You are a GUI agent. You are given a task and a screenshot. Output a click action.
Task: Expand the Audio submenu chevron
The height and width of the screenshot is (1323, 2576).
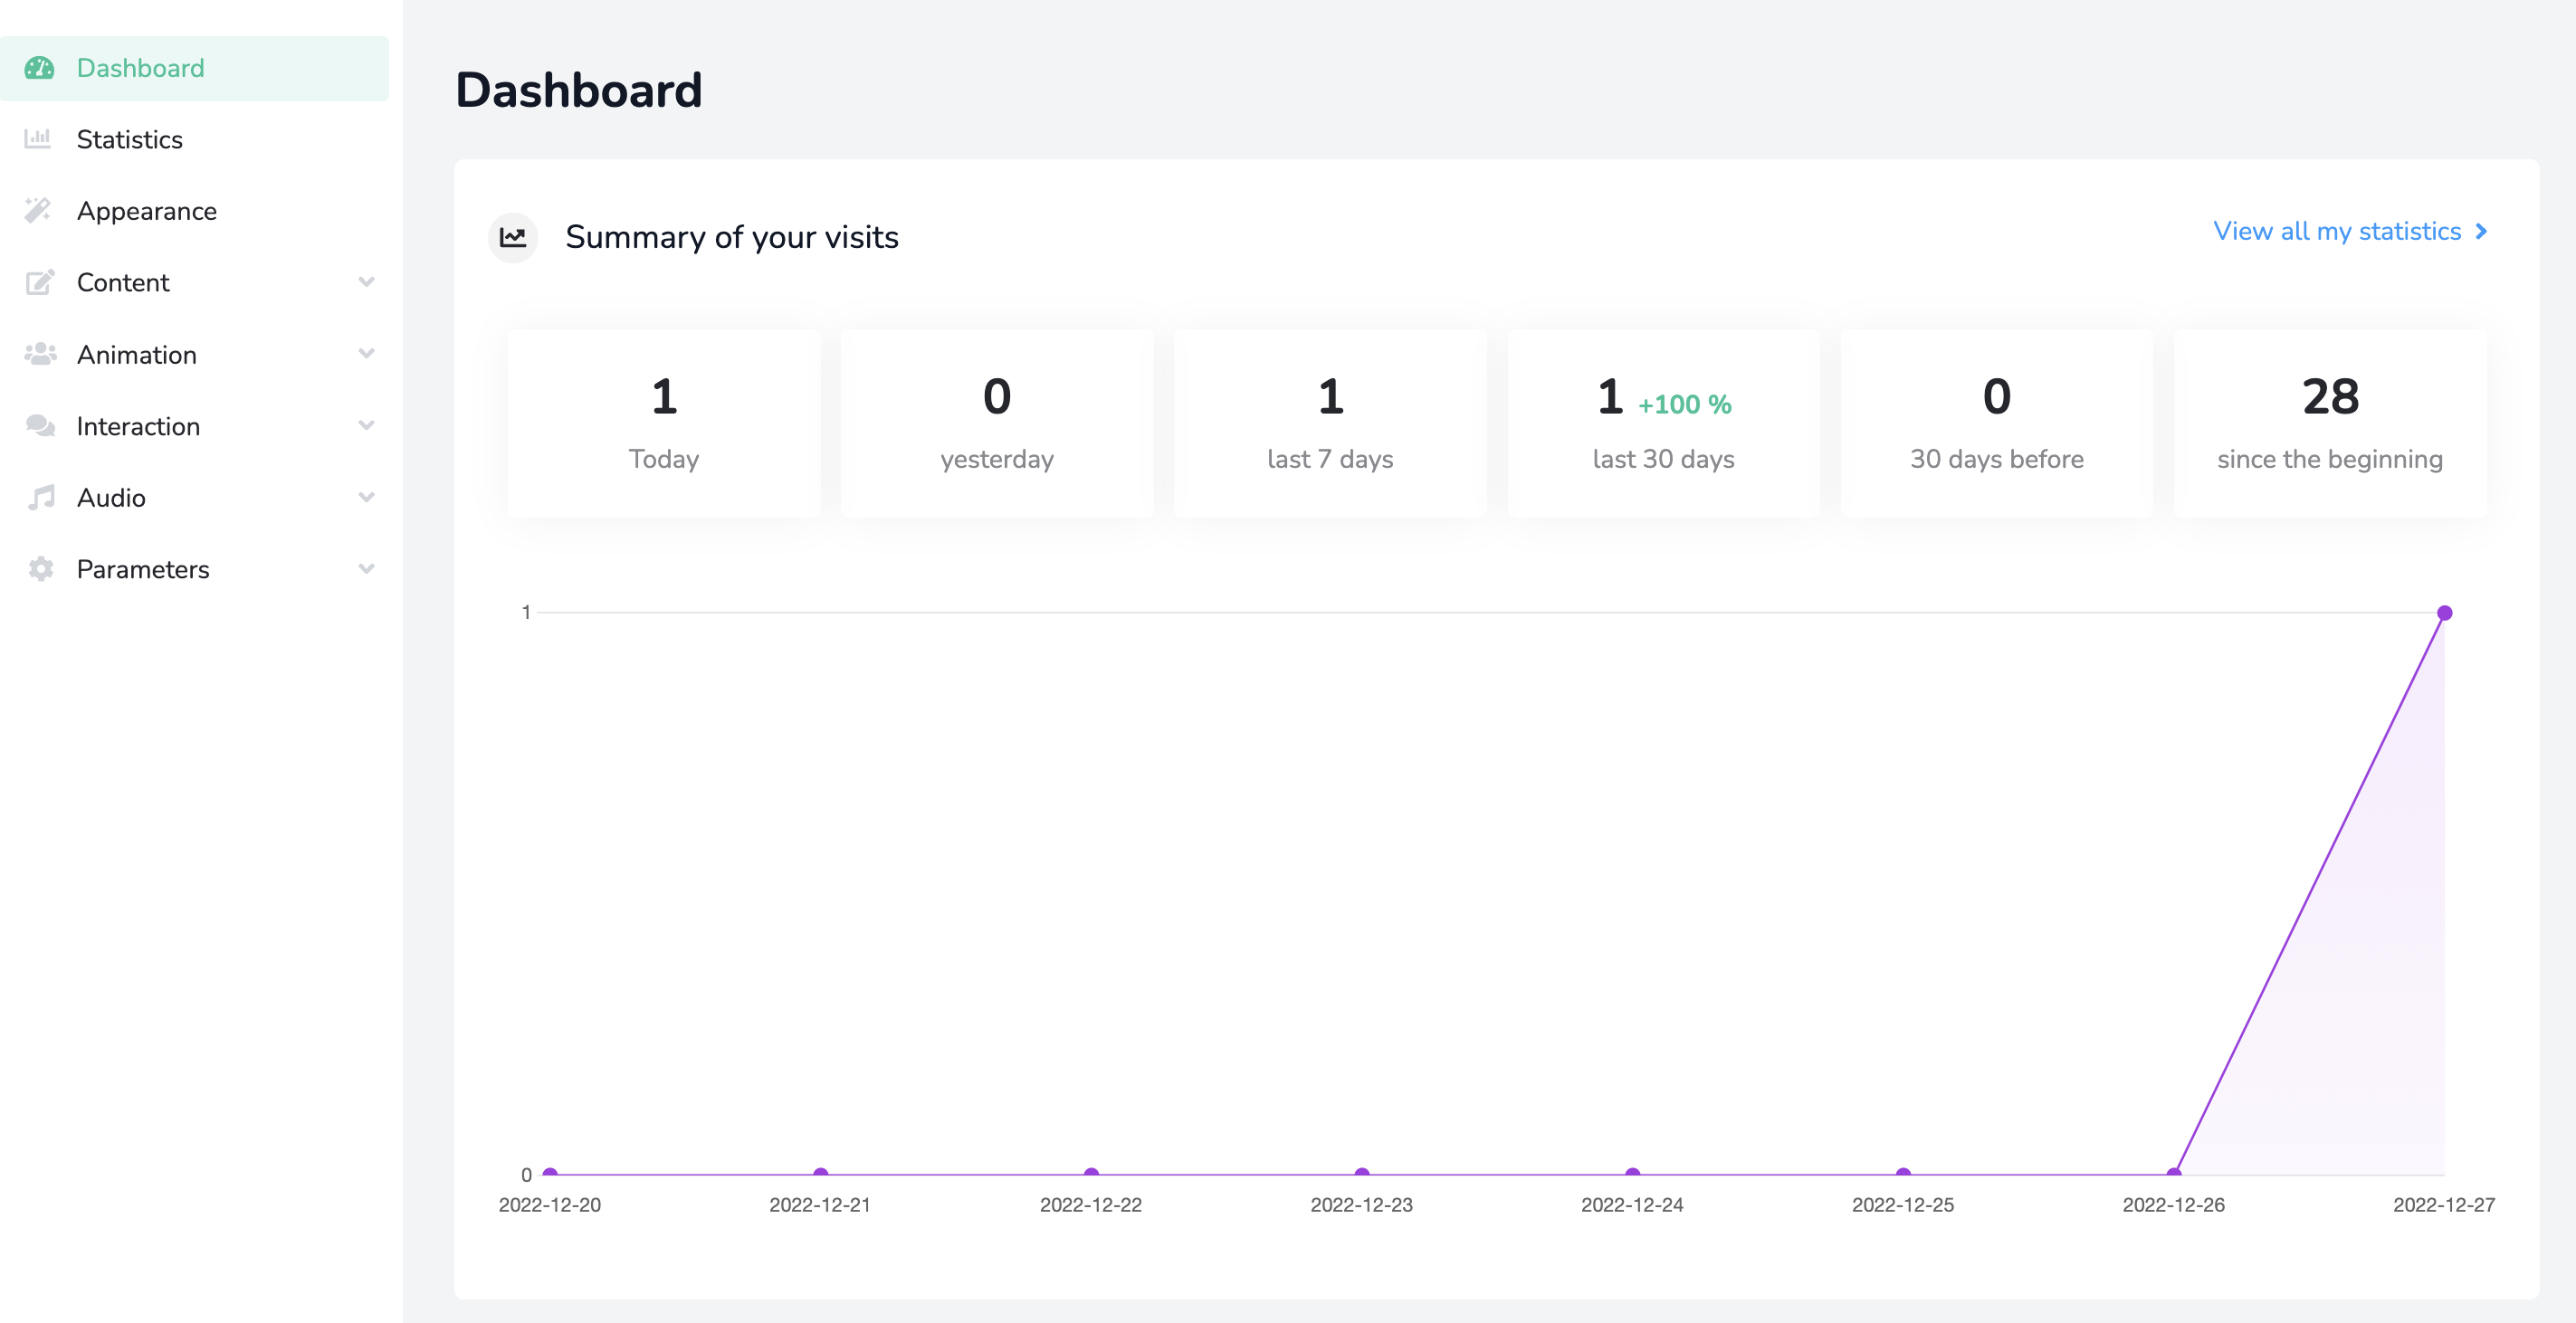(x=366, y=497)
